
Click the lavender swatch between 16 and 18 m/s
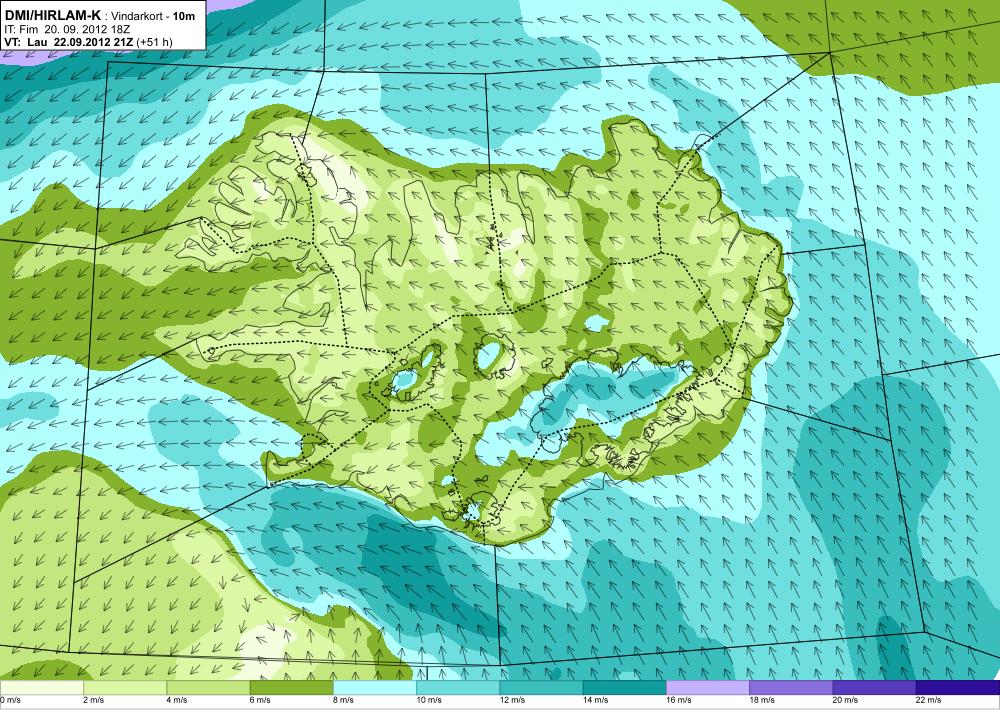(x=708, y=688)
